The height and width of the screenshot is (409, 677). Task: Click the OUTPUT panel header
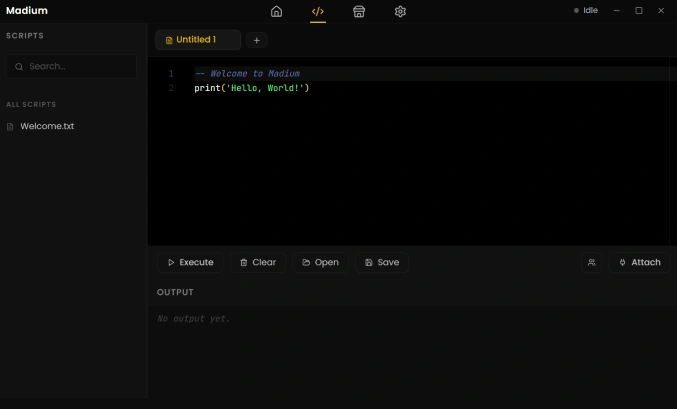(x=175, y=292)
